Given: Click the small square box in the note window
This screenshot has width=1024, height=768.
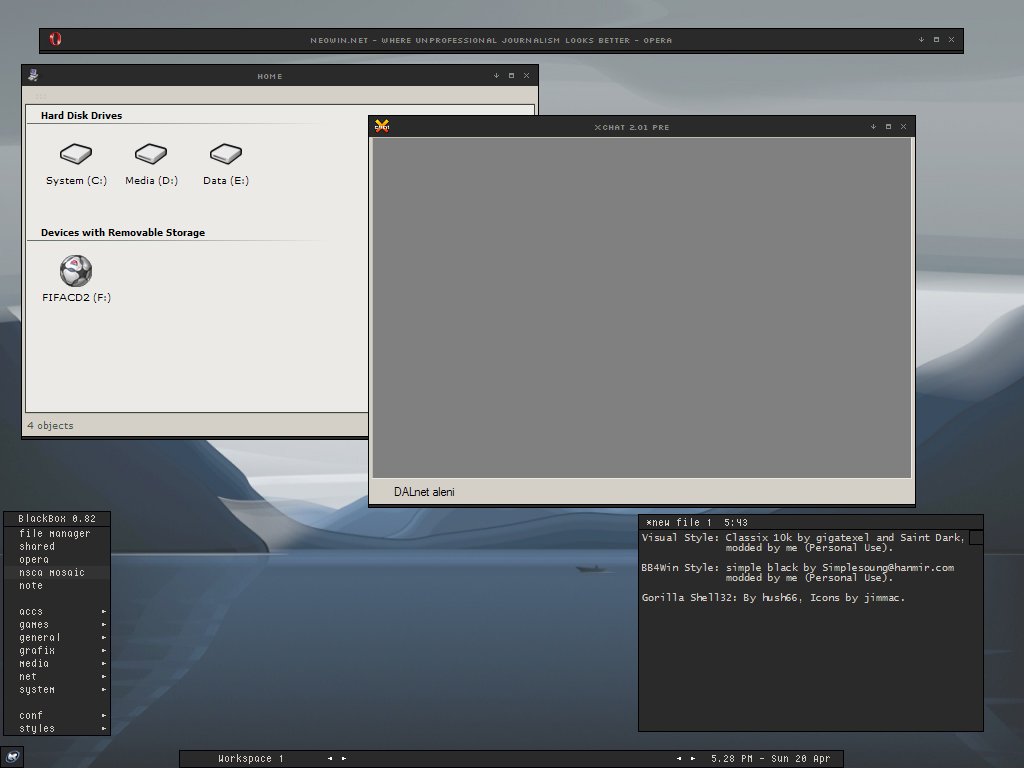Looking at the screenshot, I should 976,538.
